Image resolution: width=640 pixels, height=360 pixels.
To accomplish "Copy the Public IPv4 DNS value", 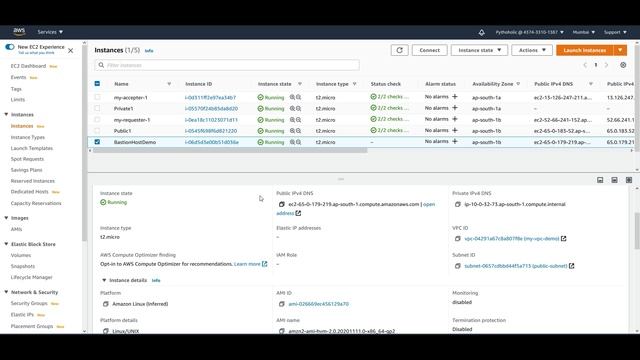I will coord(282,204).
